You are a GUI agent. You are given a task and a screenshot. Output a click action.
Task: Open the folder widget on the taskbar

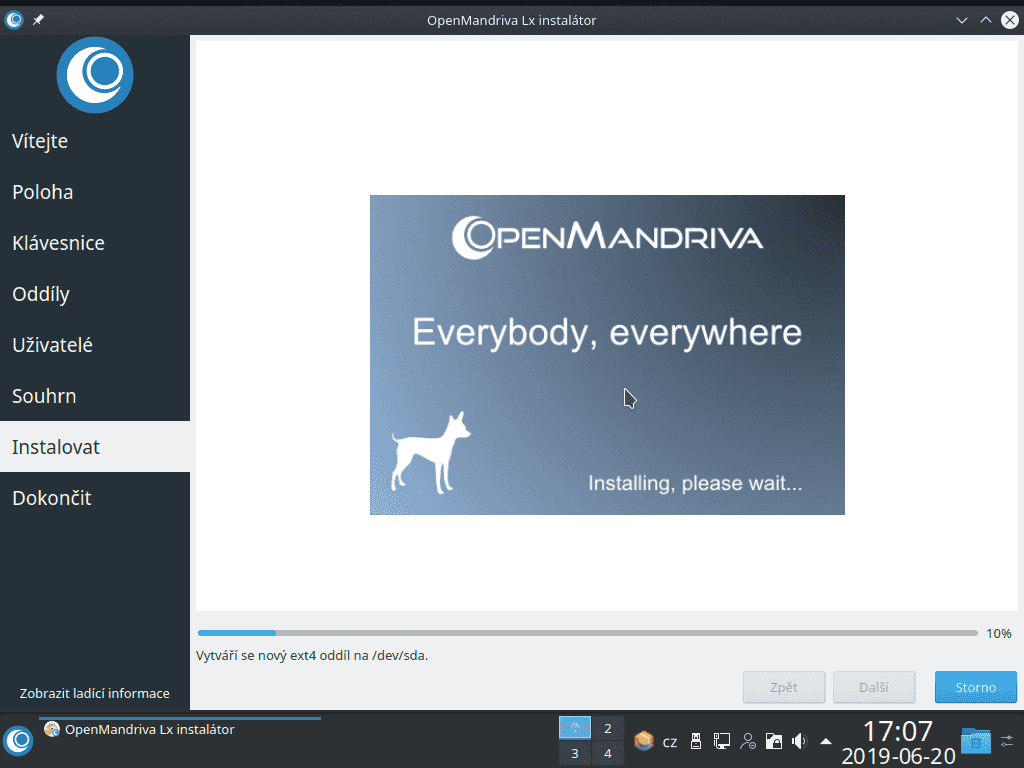(976, 741)
